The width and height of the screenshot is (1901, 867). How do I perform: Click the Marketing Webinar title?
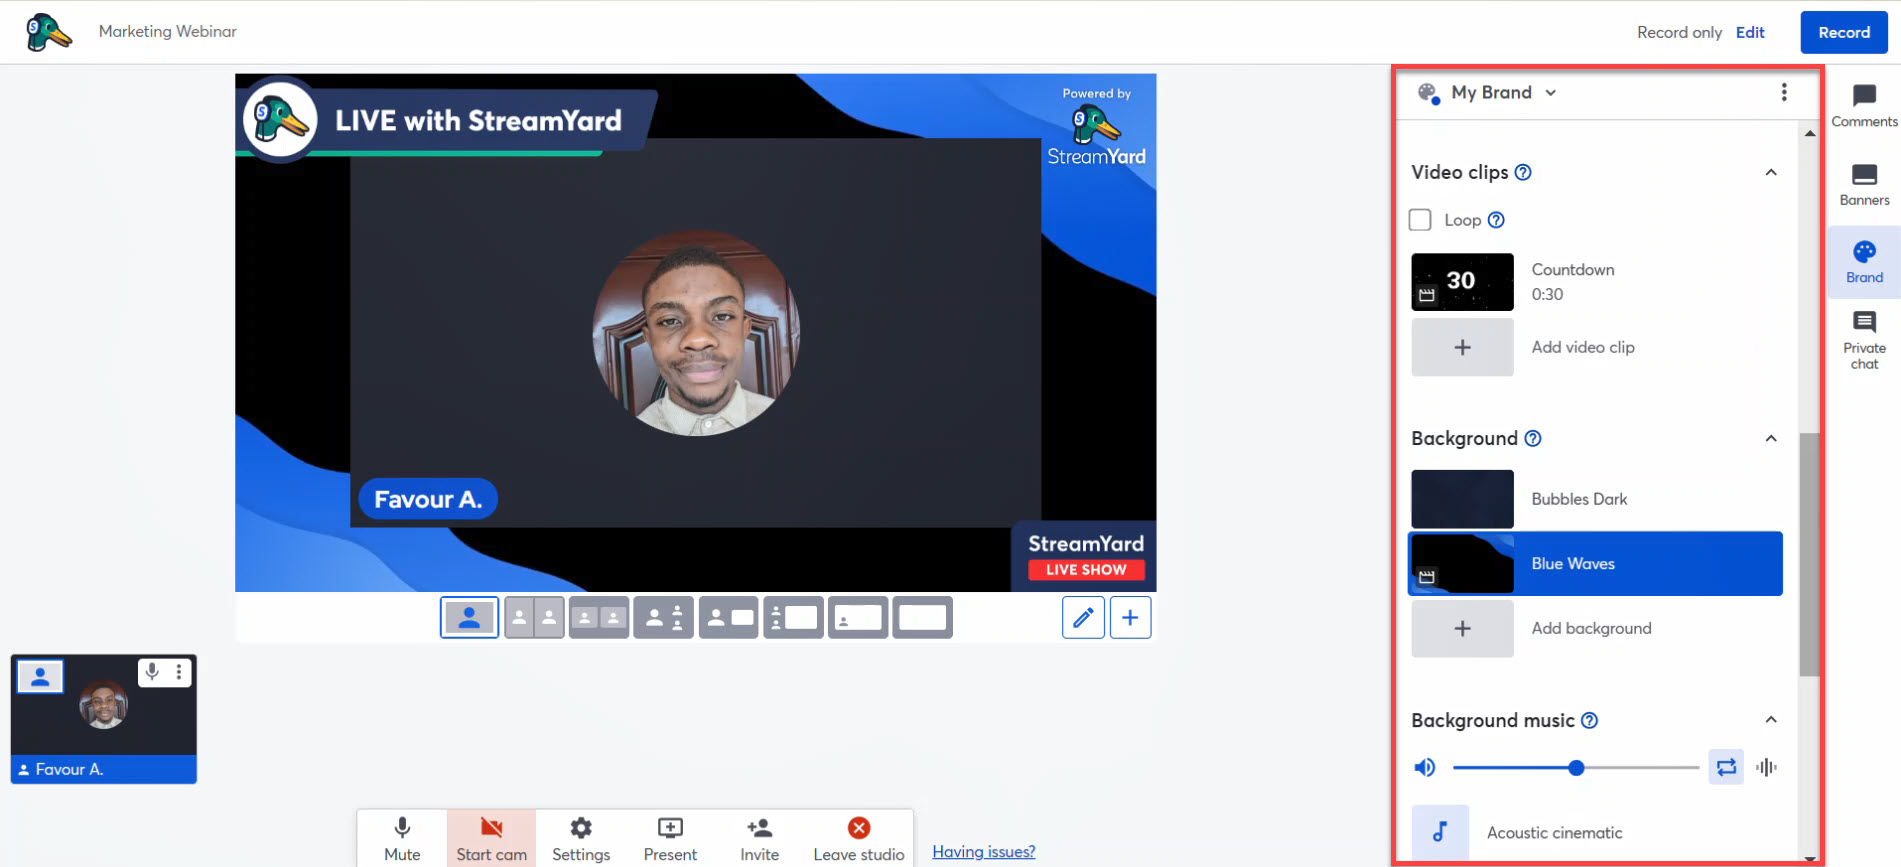tap(168, 31)
